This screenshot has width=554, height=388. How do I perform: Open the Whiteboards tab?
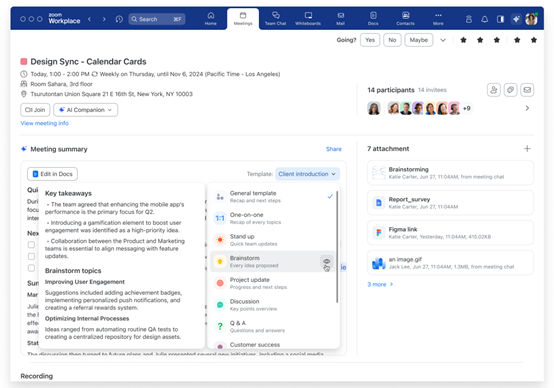pos(308,18)
